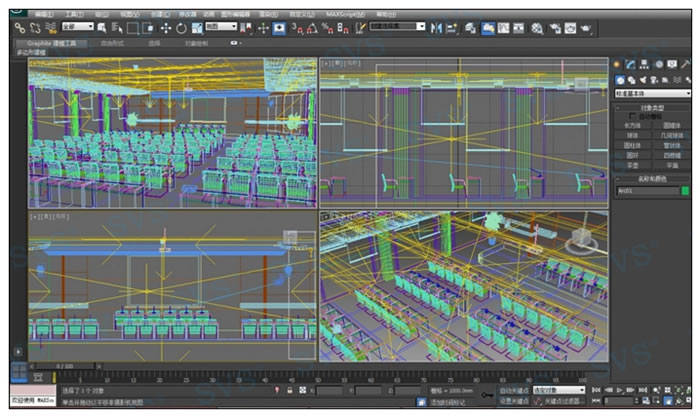Select the Geometry category icon

tap(620, 79)
